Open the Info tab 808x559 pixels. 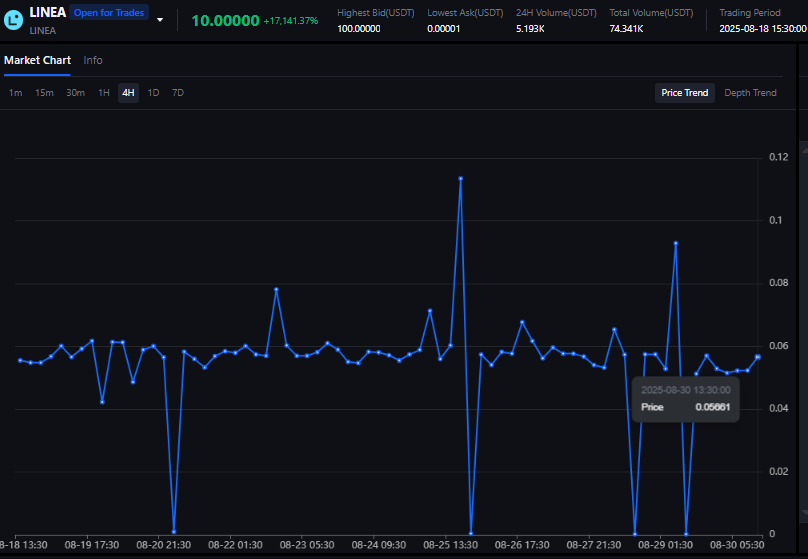click(x=93, y=60)
